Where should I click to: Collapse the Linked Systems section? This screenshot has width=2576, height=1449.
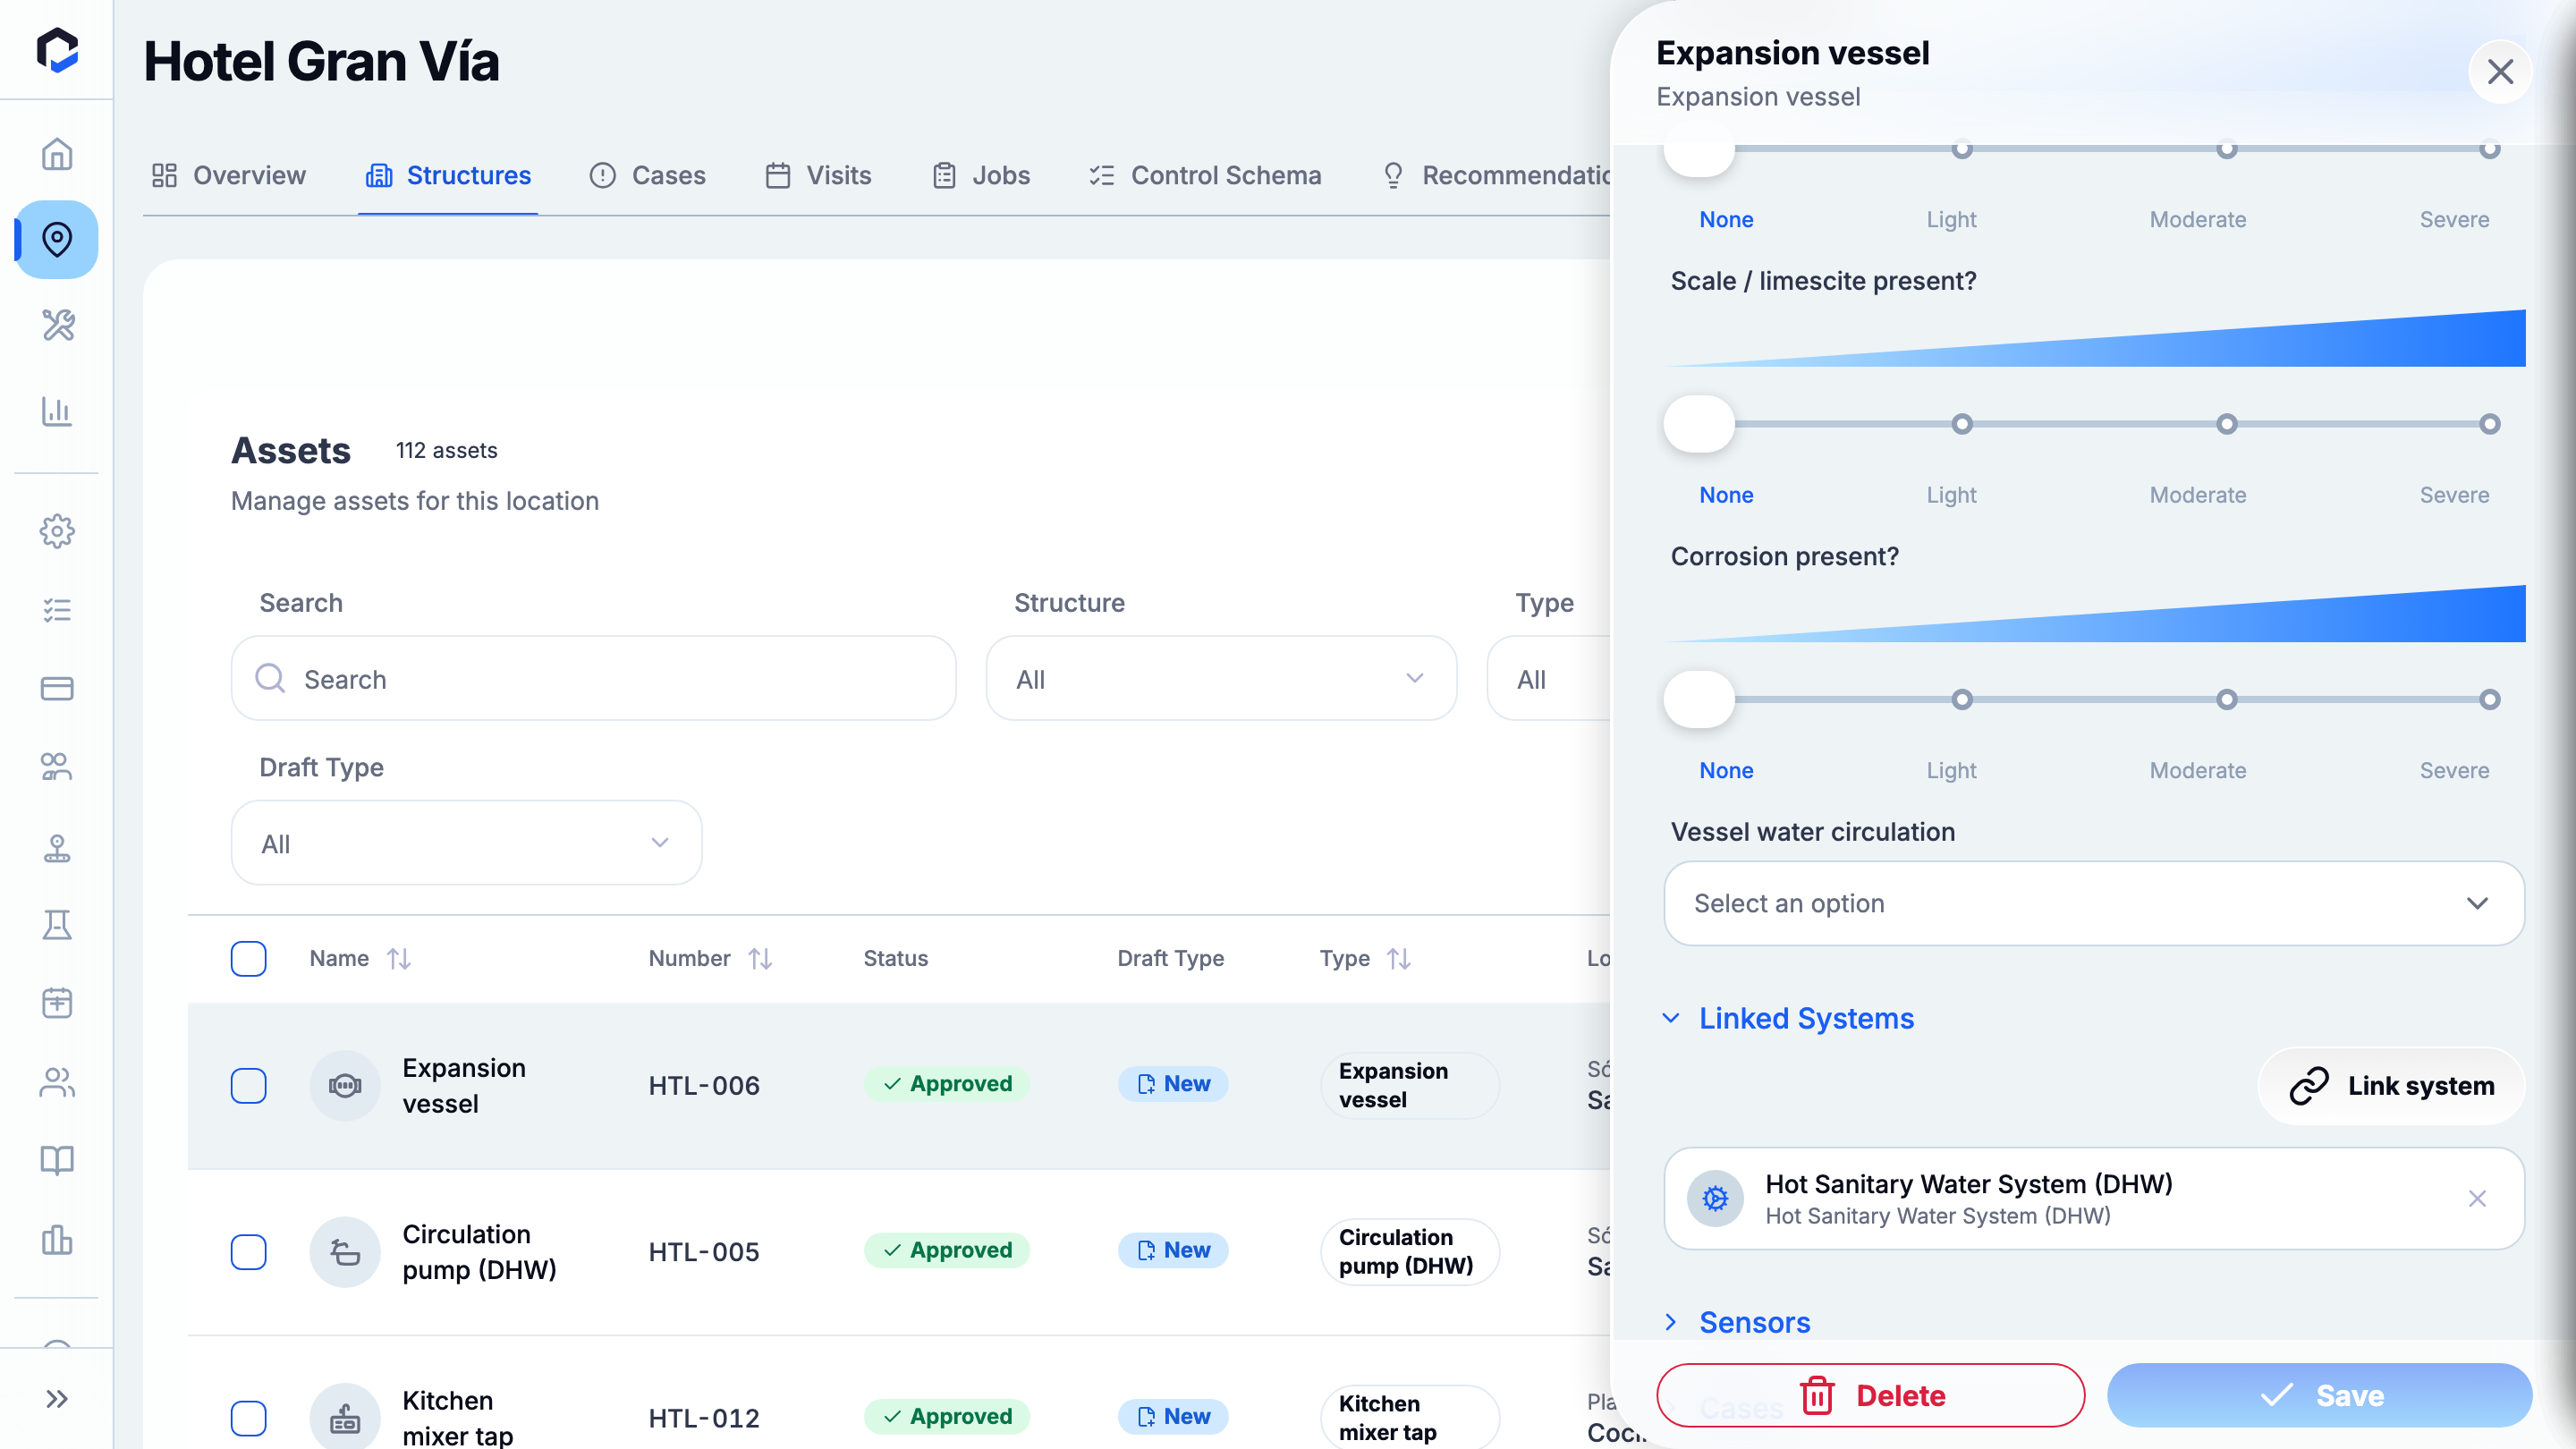click(1787, 1018)
